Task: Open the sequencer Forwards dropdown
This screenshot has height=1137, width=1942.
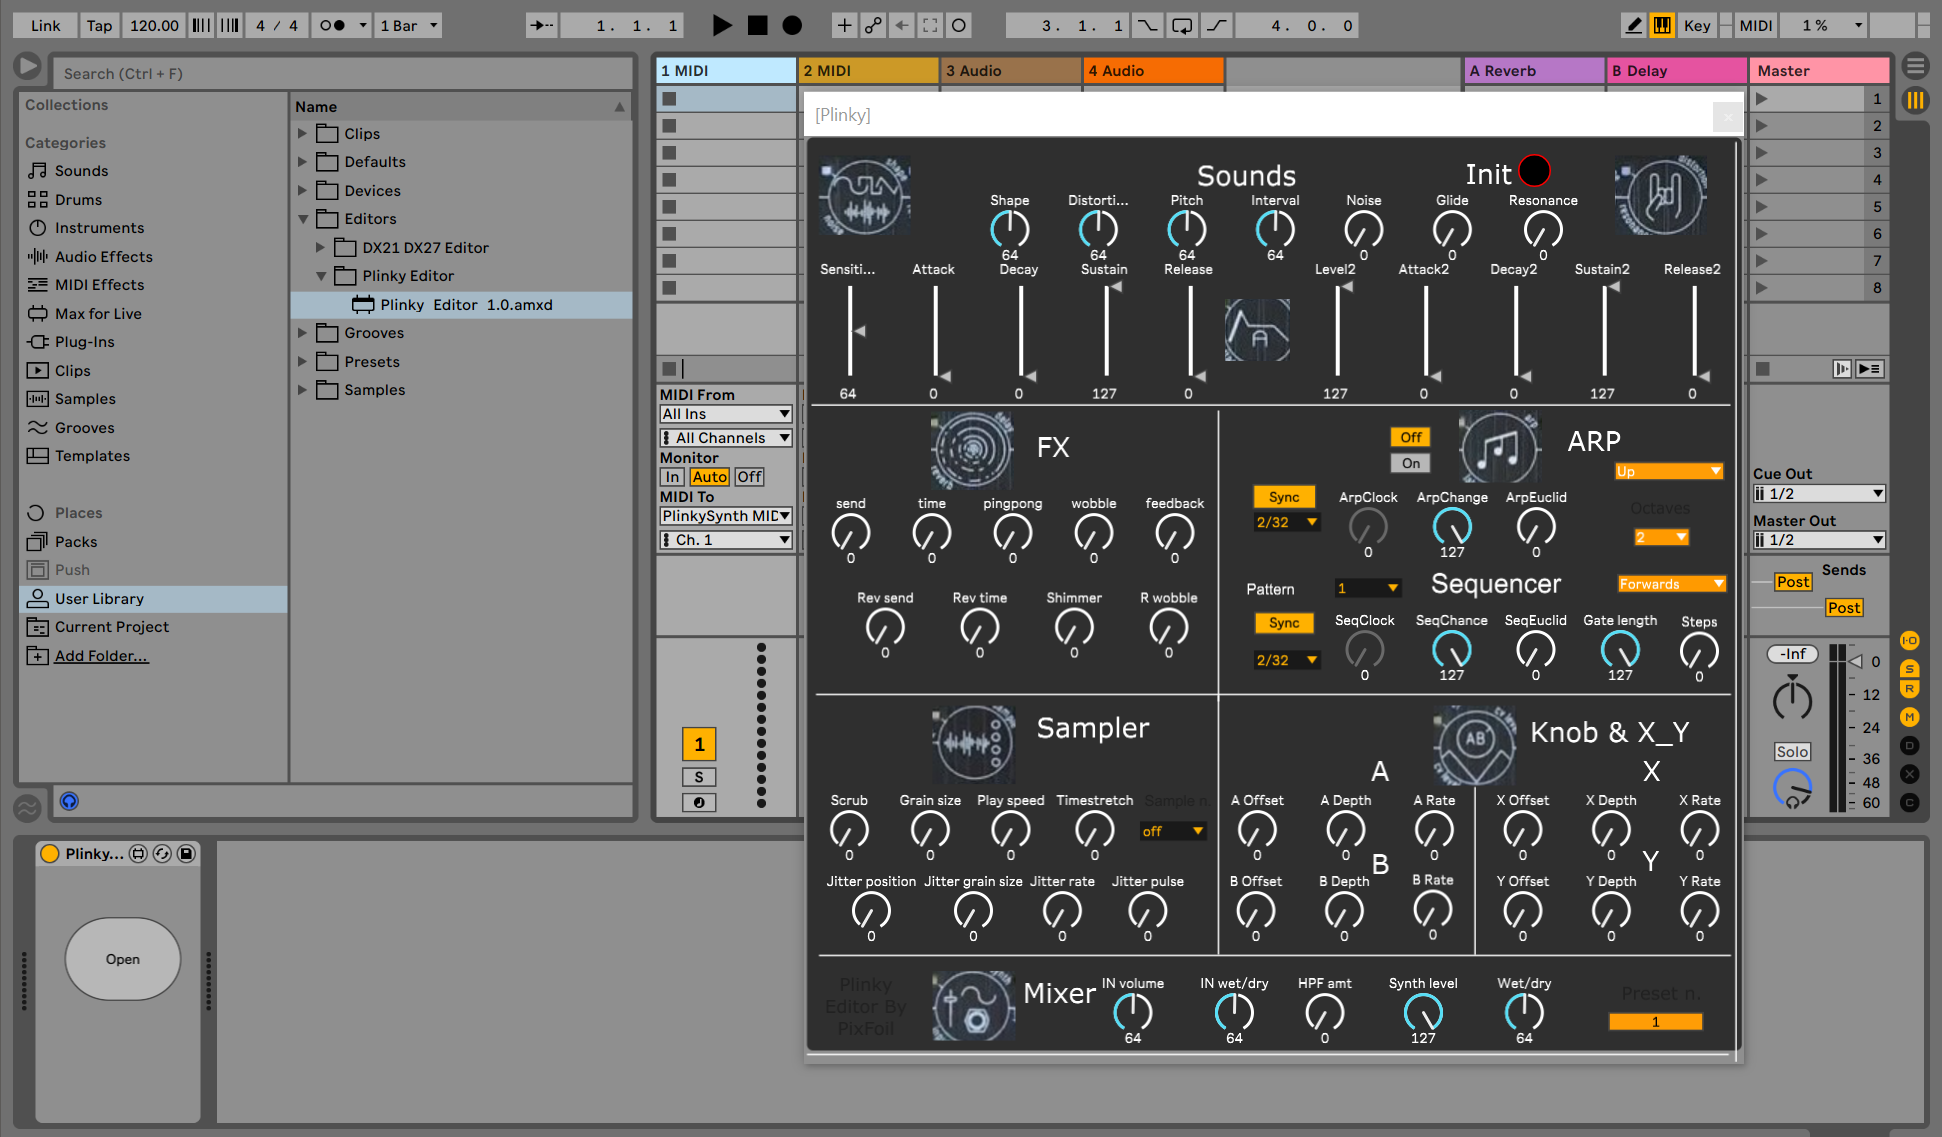Action: (x=1671, y=584)
